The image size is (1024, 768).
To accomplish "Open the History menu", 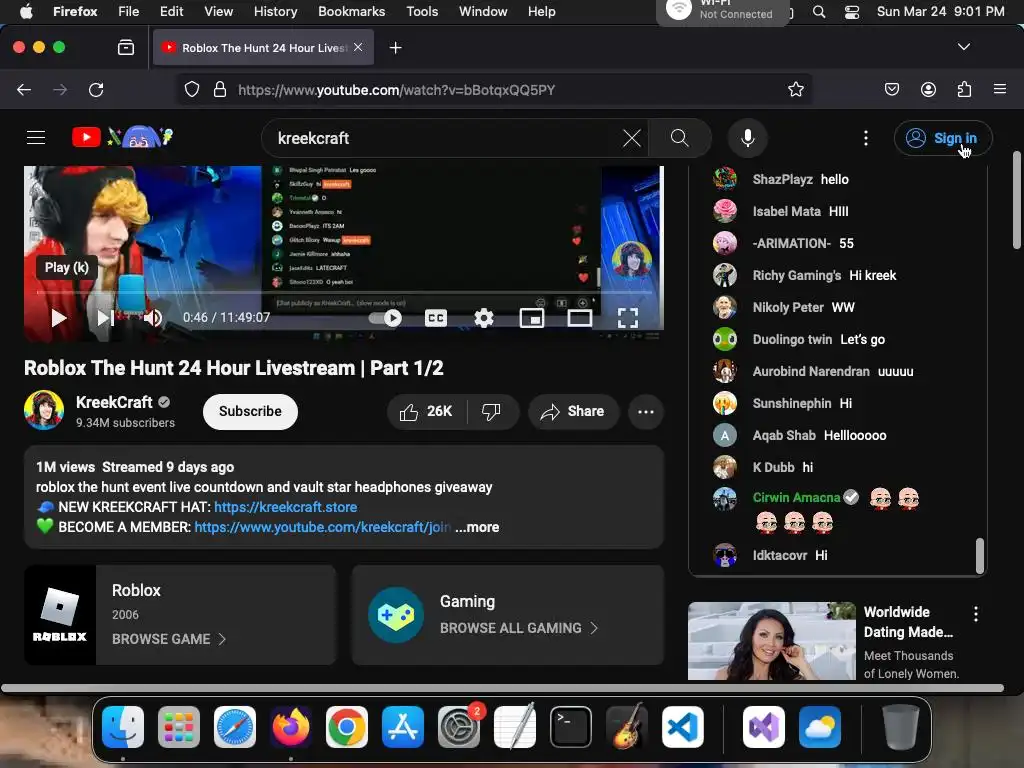I will (x=275, y=11).
